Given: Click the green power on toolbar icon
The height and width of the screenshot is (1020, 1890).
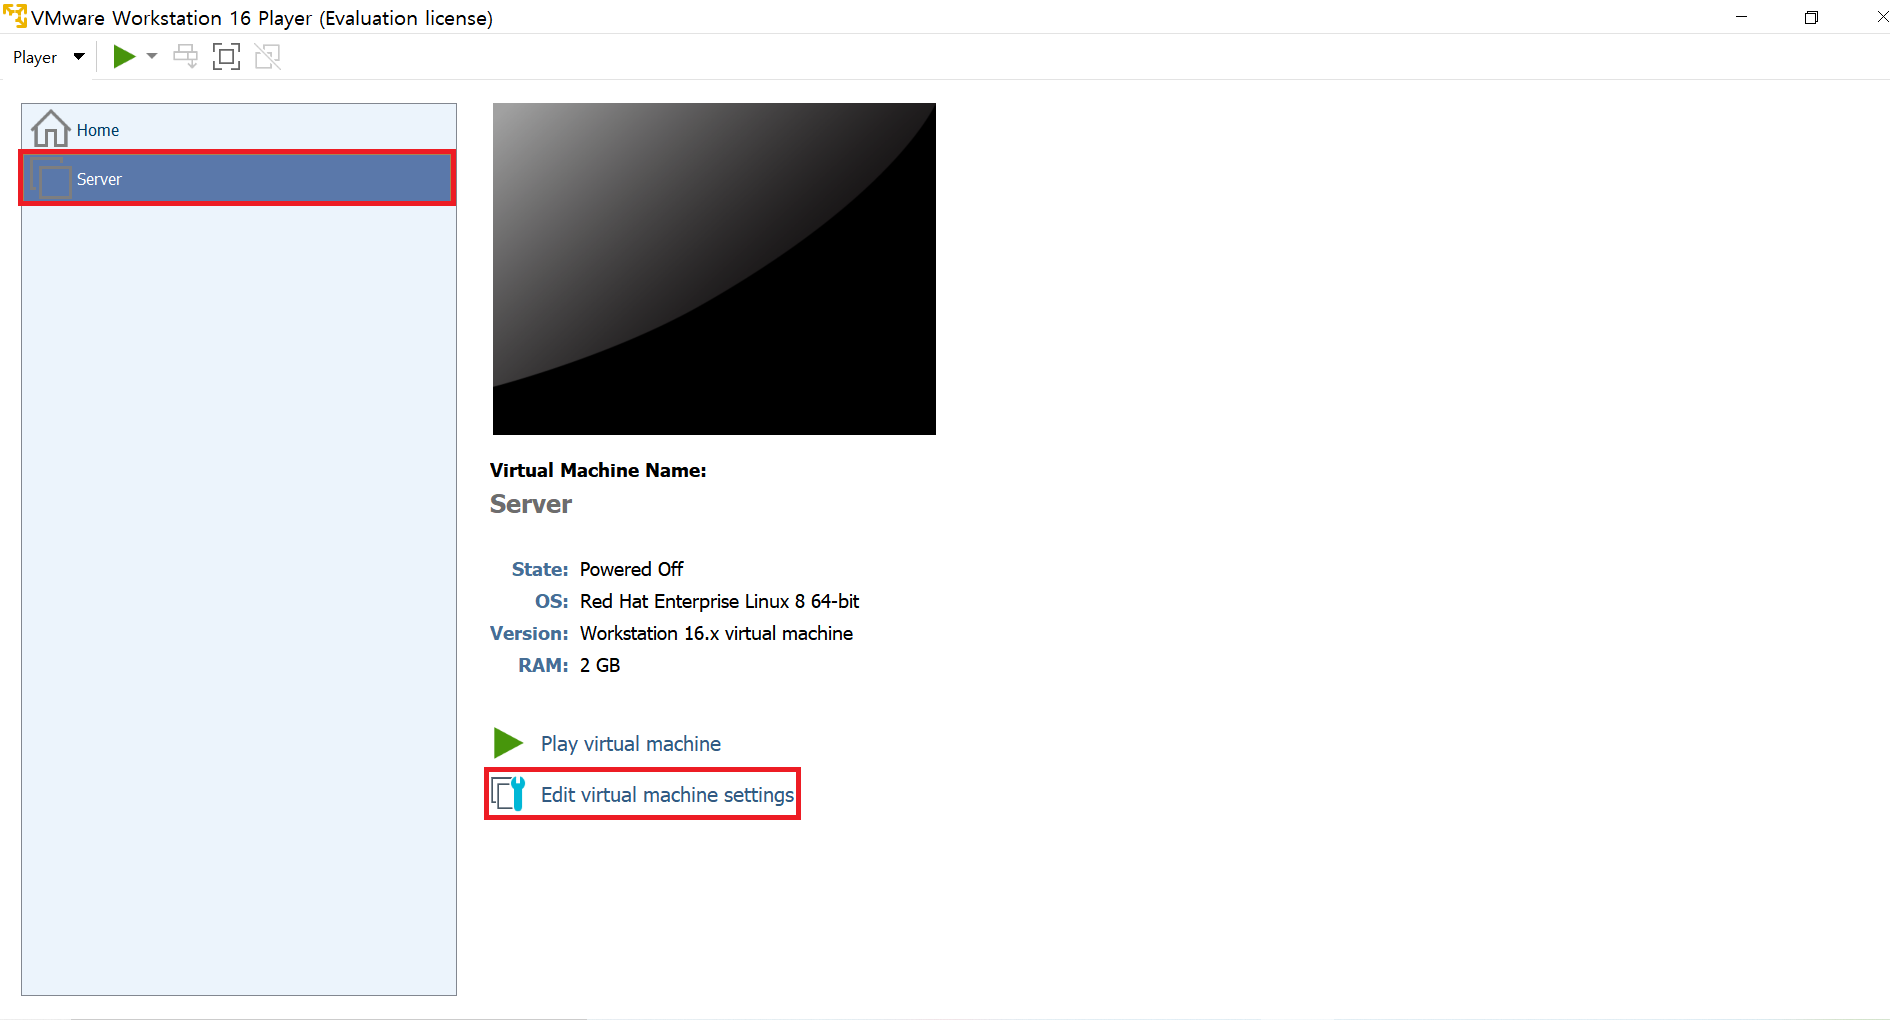Looking at the screenshot, I should pyautogui.click(x=124, y=57).
